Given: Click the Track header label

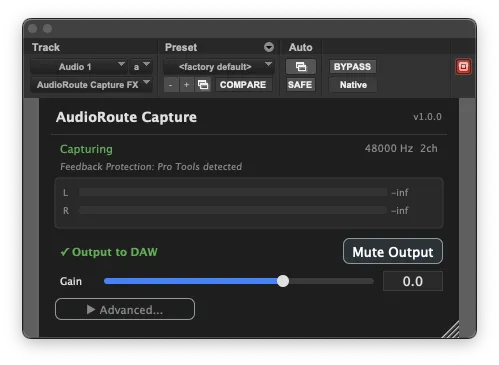Looking at the screenshot, I should (46, 47).
